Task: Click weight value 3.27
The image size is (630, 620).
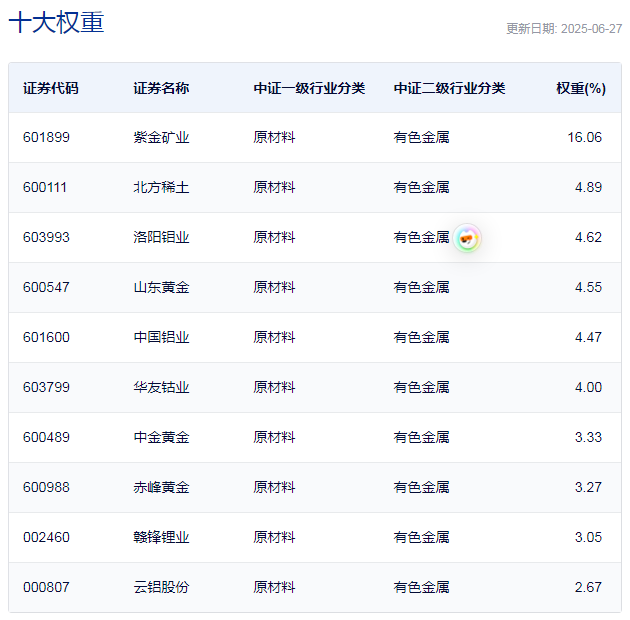Action: point(588,487)
